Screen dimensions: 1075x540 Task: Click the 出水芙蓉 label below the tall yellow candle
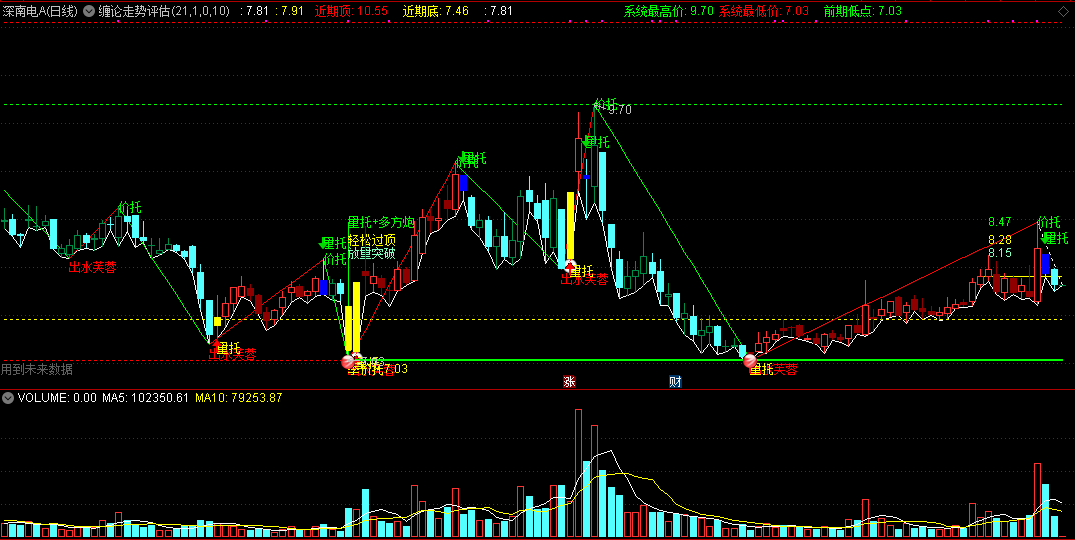coord(585,279)
